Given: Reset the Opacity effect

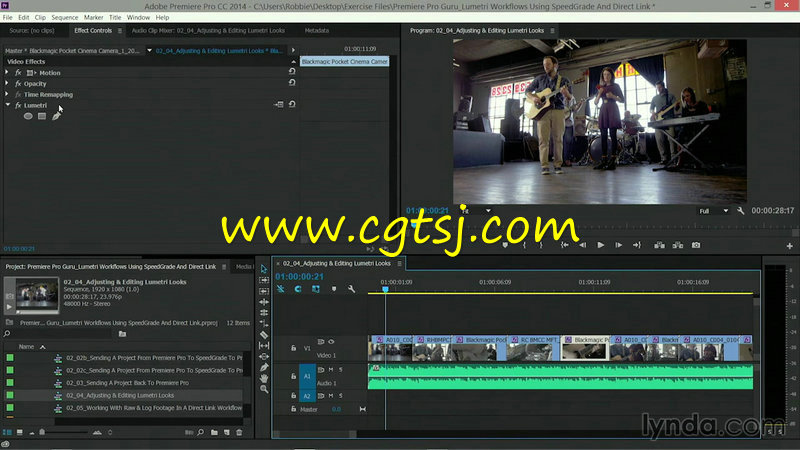Looking at the screenshot, I should click(292, 83).
